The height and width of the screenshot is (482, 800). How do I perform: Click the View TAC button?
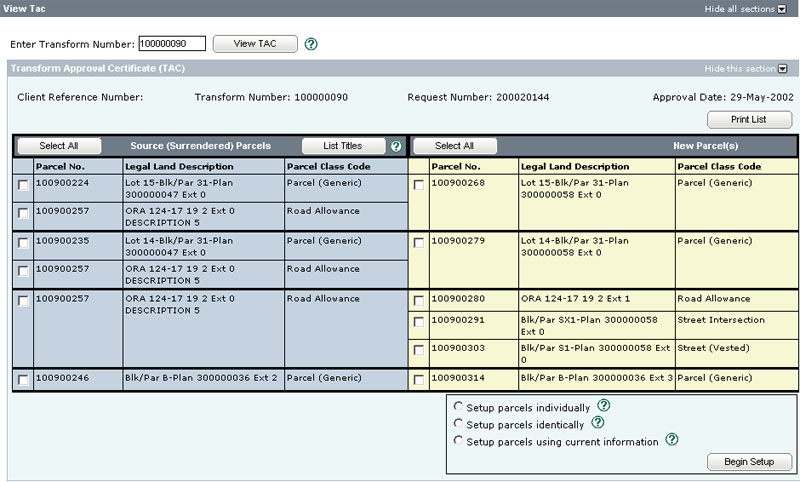tap(255, 44)
